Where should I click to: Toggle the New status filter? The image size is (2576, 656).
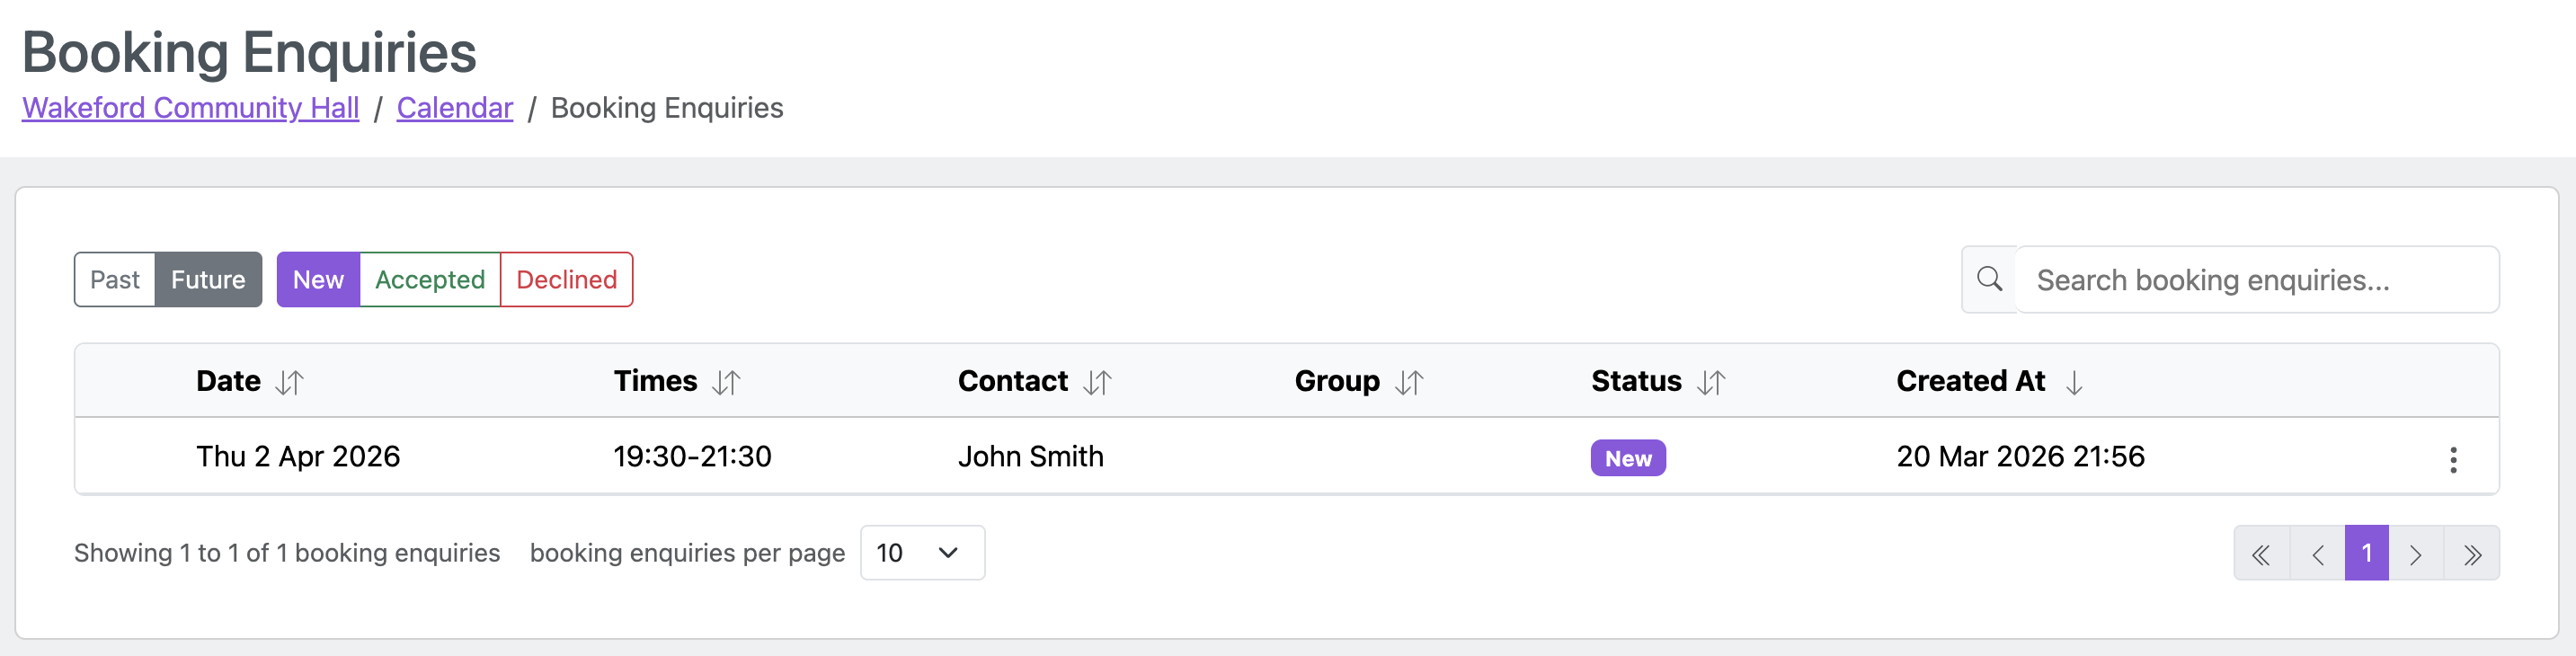[x=318, y=280]
